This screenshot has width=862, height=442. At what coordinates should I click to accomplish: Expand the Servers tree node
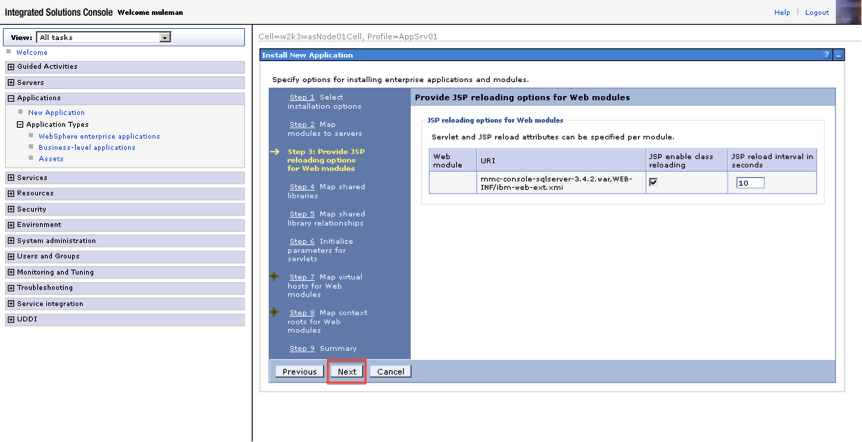coord(11,83)
